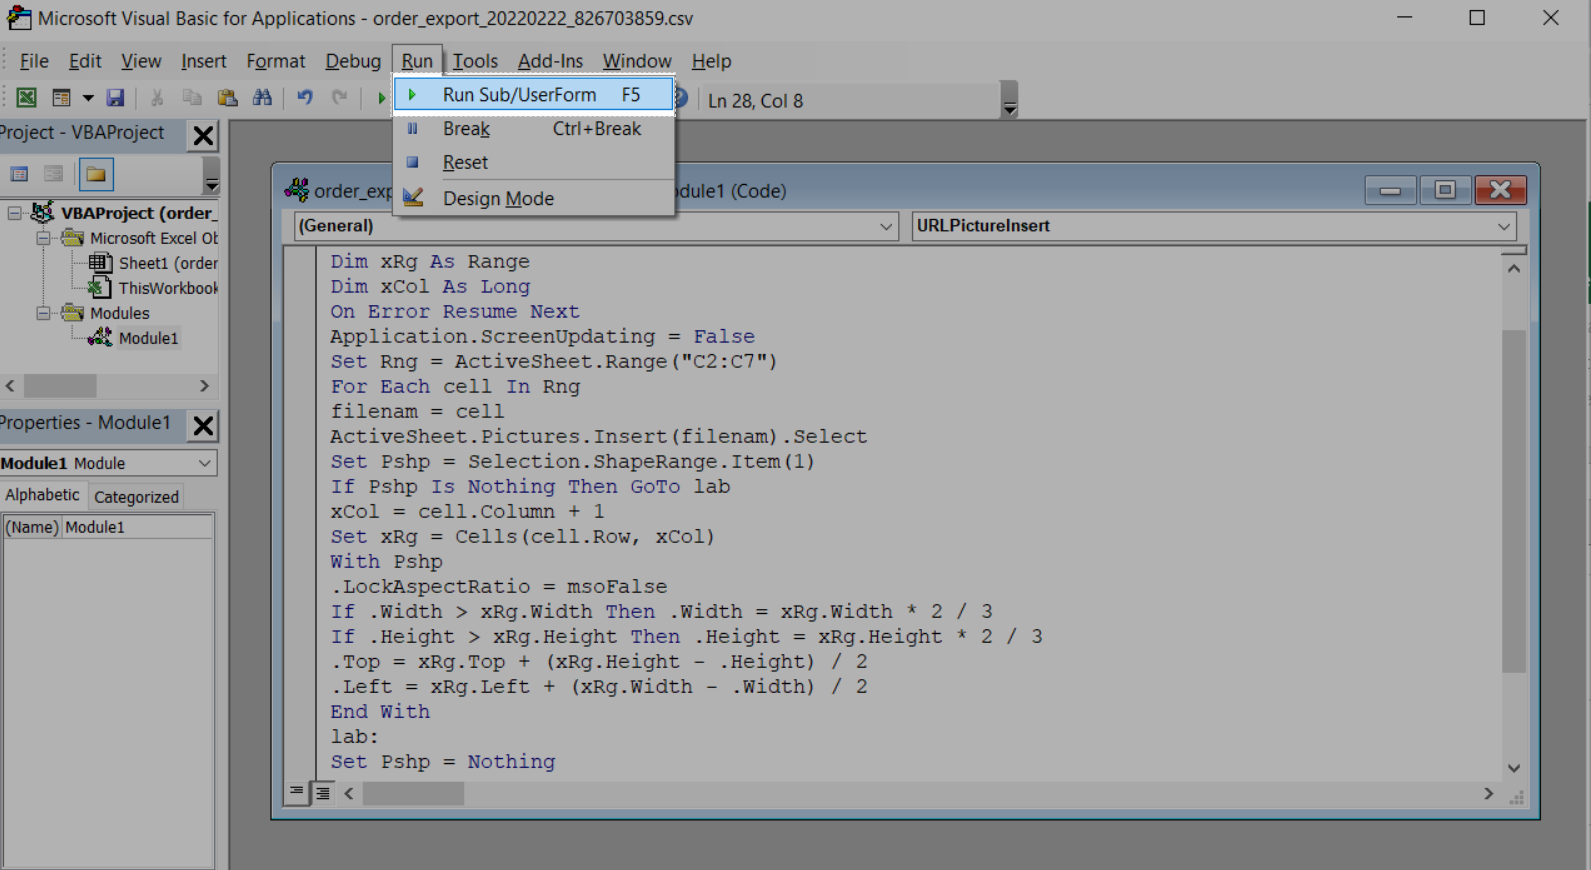
Task: Undo the last action
Action: tap(304, 97)
